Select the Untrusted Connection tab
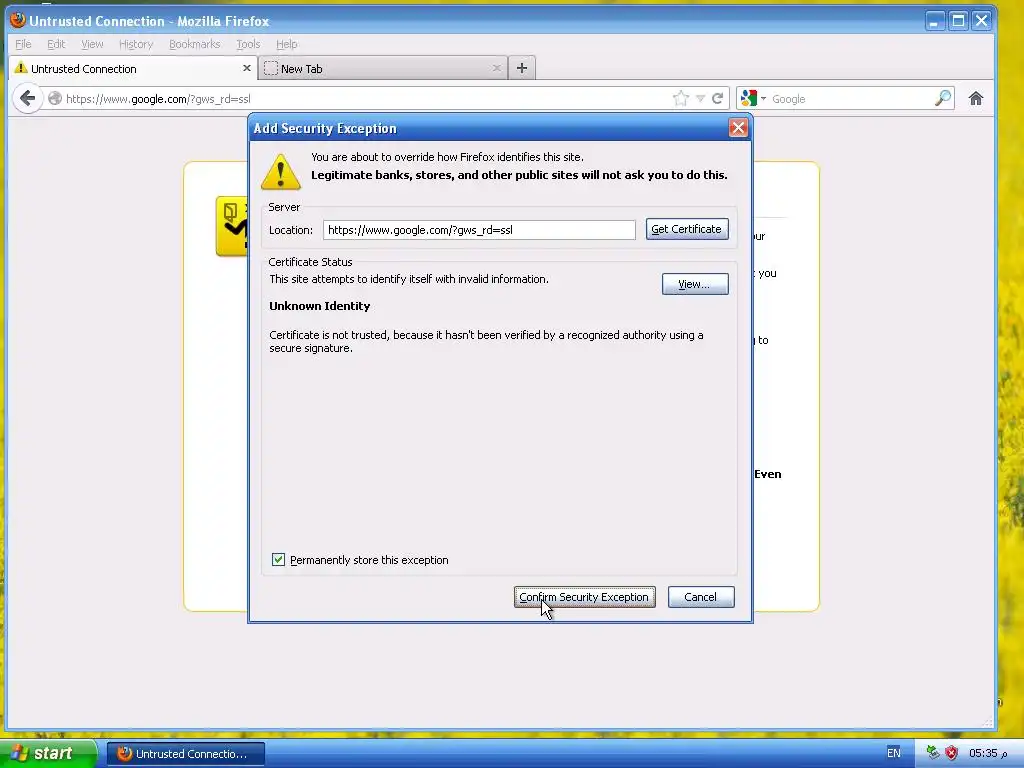The height and width of the screenshot is (768, 1024). coord(133,69)
